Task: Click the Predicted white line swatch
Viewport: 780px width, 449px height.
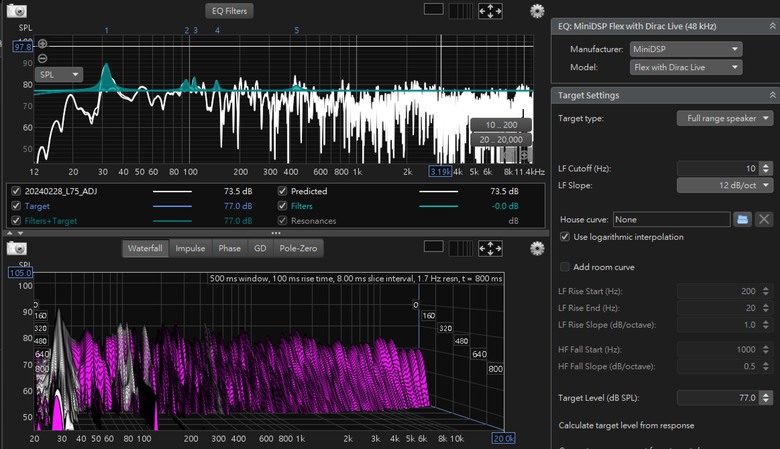Action: tap(438, 191)
